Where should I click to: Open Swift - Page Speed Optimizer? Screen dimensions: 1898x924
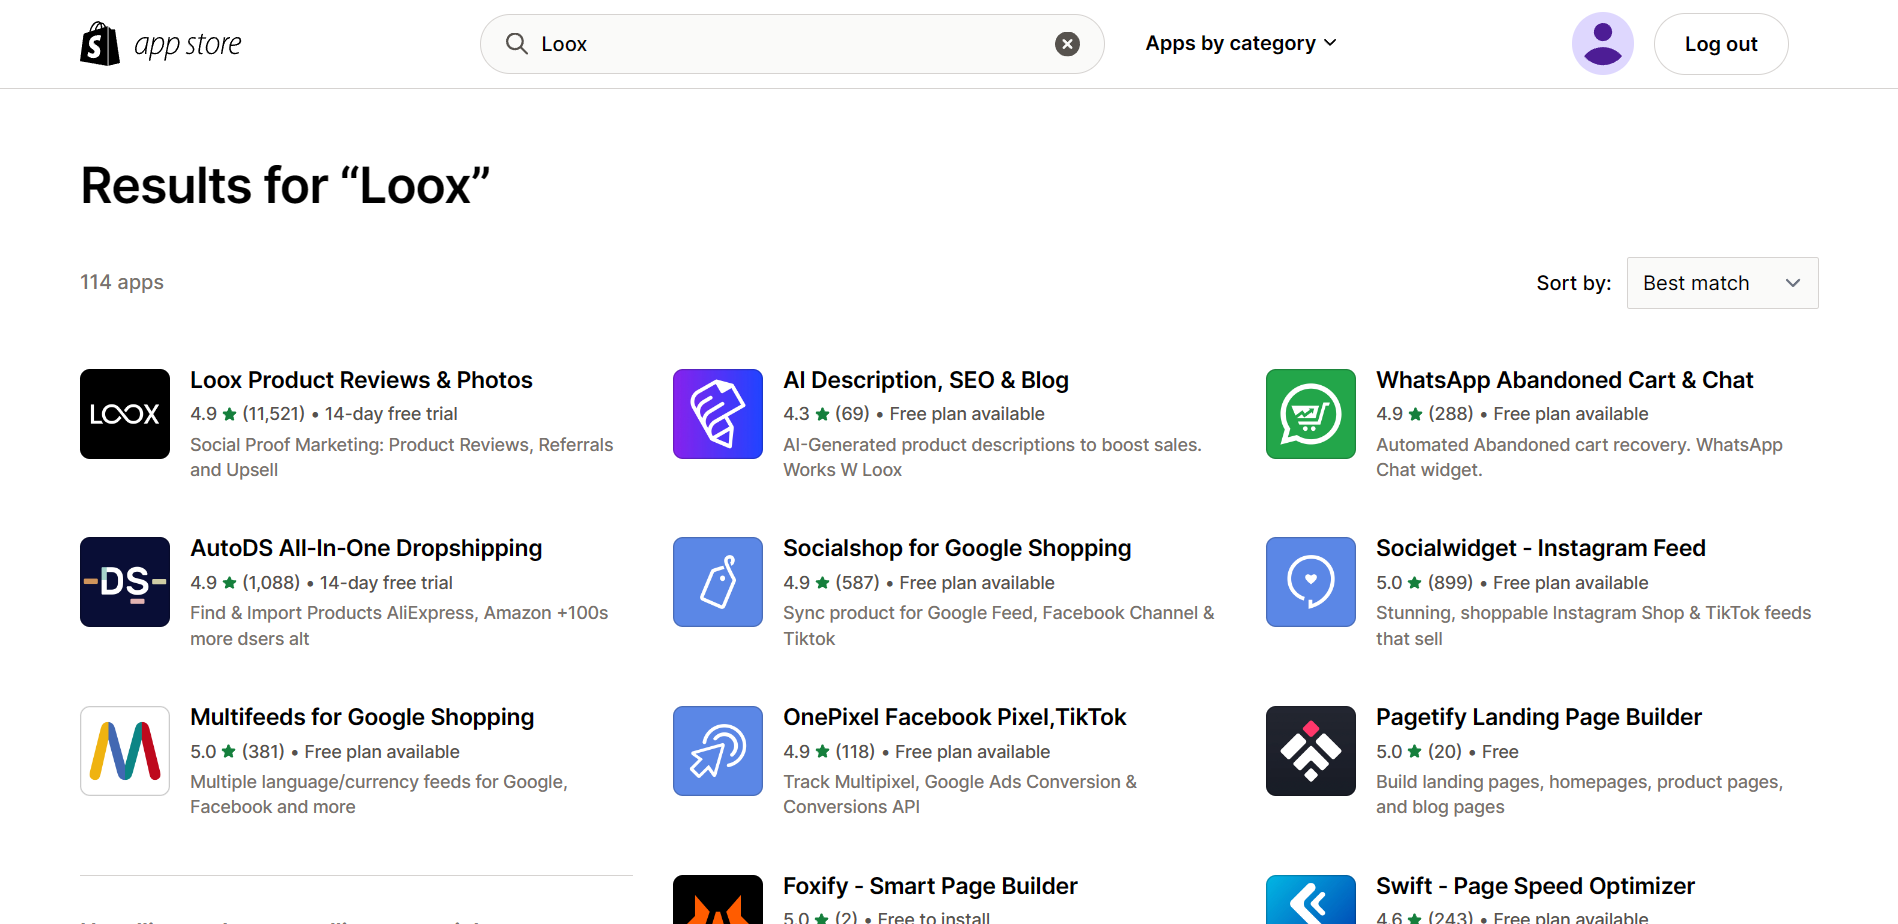(x=1535, y=886)
